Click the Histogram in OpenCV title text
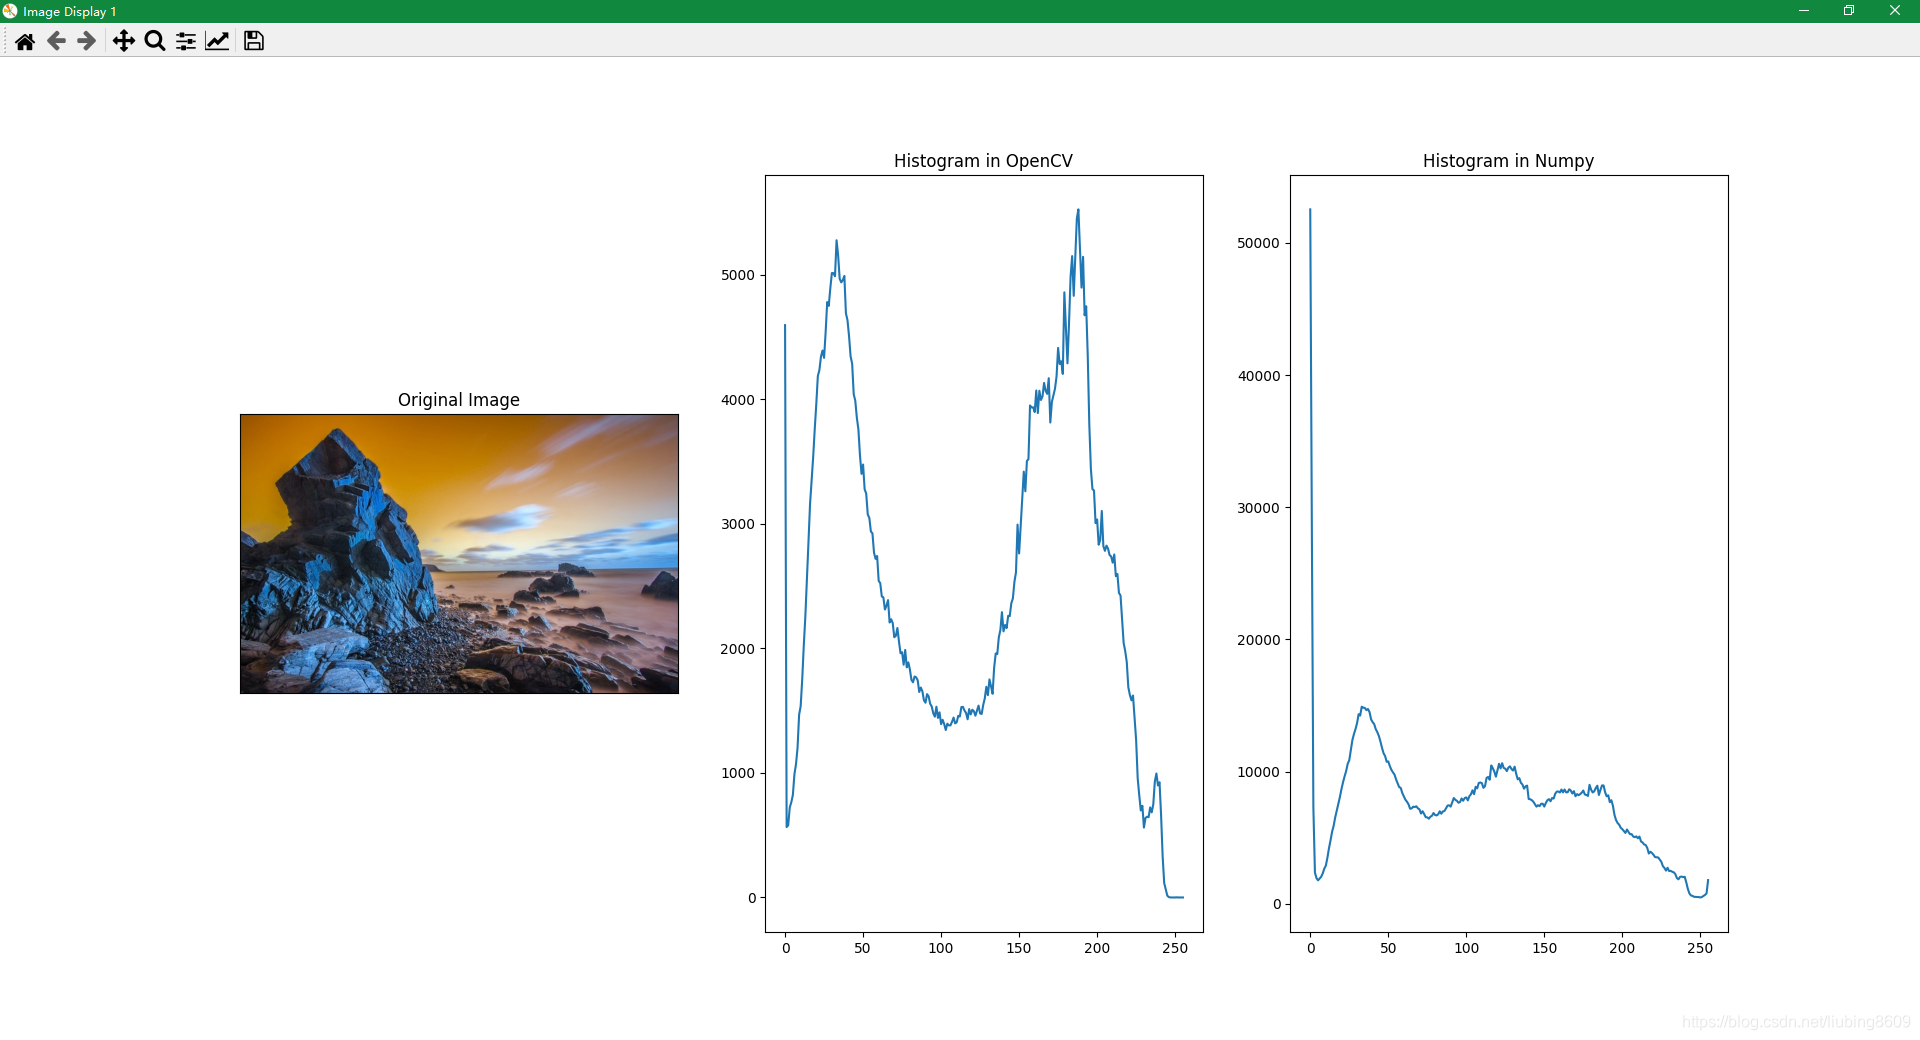The image size is (1920, 1040). pos(983,160)
